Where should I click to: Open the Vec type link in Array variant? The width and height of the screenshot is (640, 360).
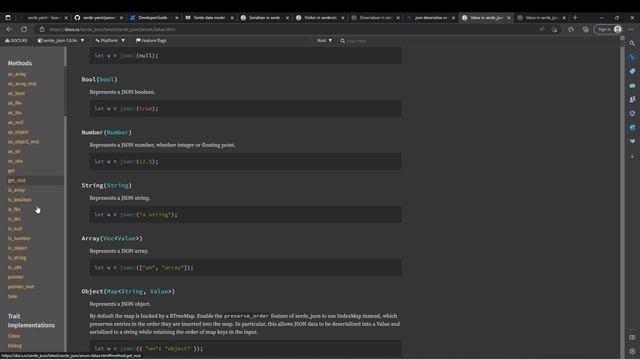click(109, 238)
